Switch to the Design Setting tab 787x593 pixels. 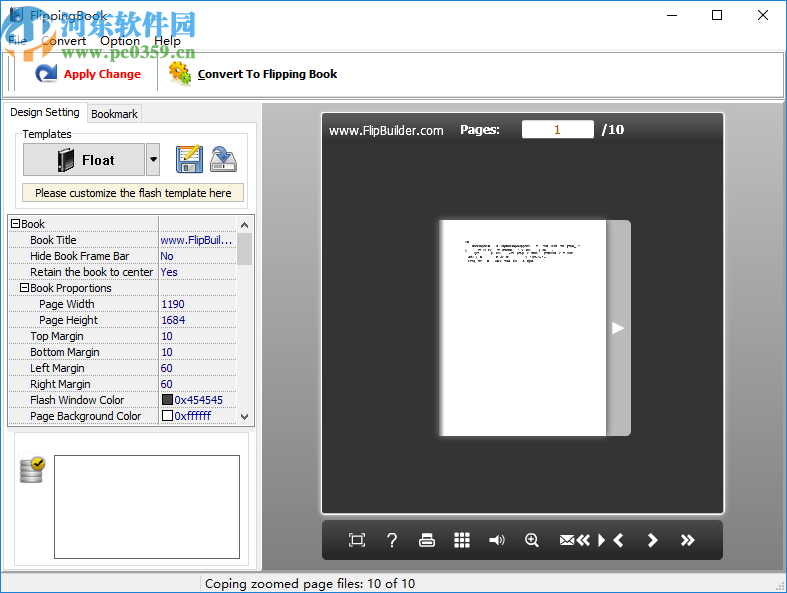[45, 112]
